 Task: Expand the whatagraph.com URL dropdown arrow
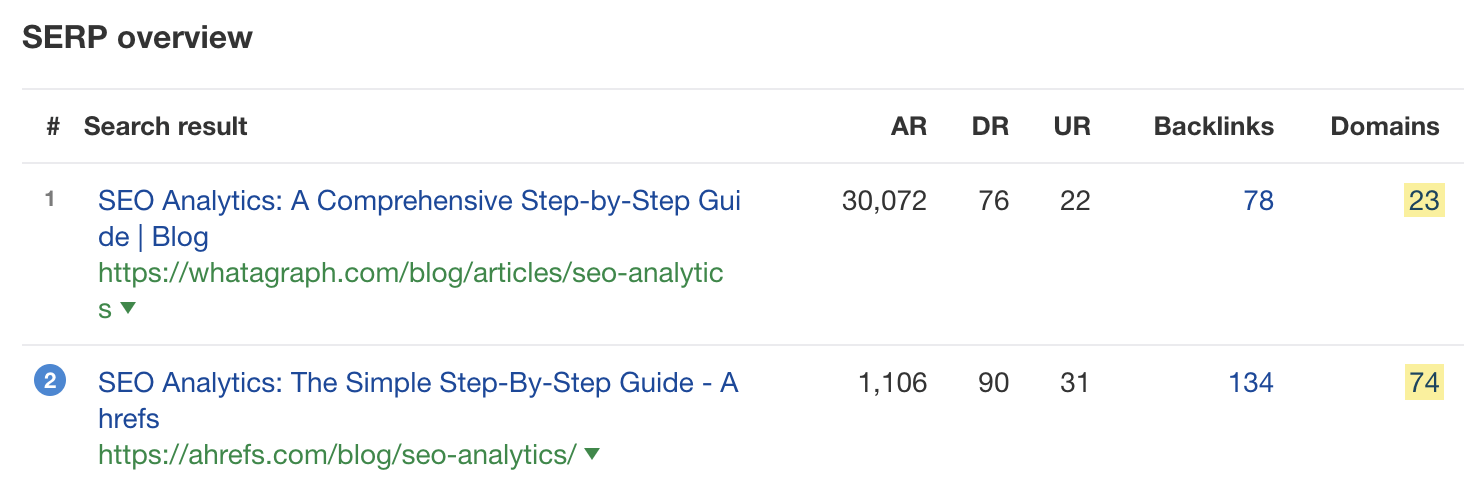pyautogui.click(x=127, y=309)
